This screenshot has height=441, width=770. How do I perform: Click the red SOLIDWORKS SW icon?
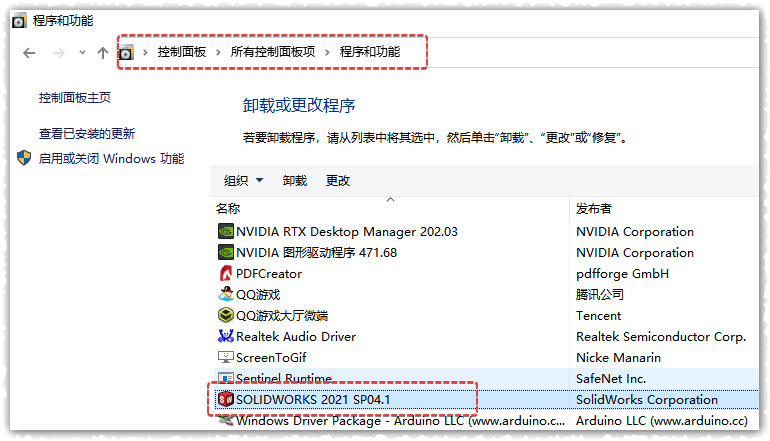coord(225,399)
